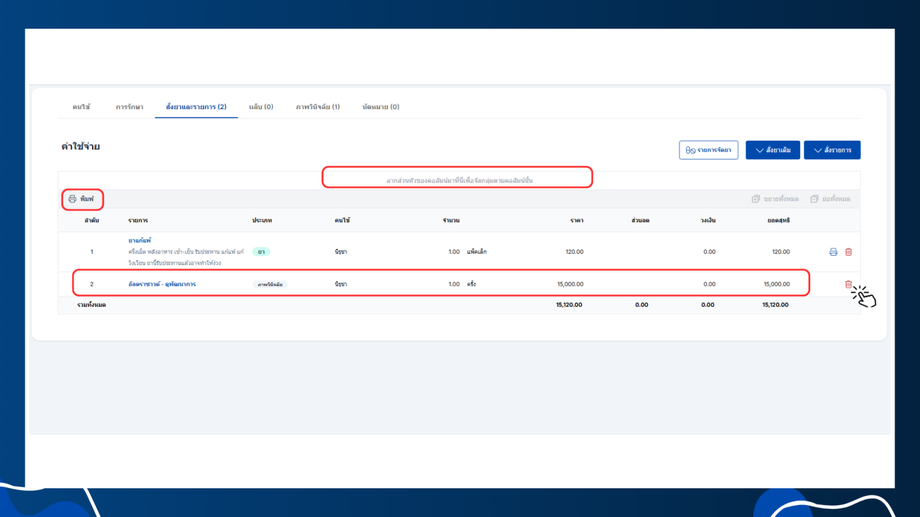Delete row 2 ultrasound item with trash icon

point(848,285)
